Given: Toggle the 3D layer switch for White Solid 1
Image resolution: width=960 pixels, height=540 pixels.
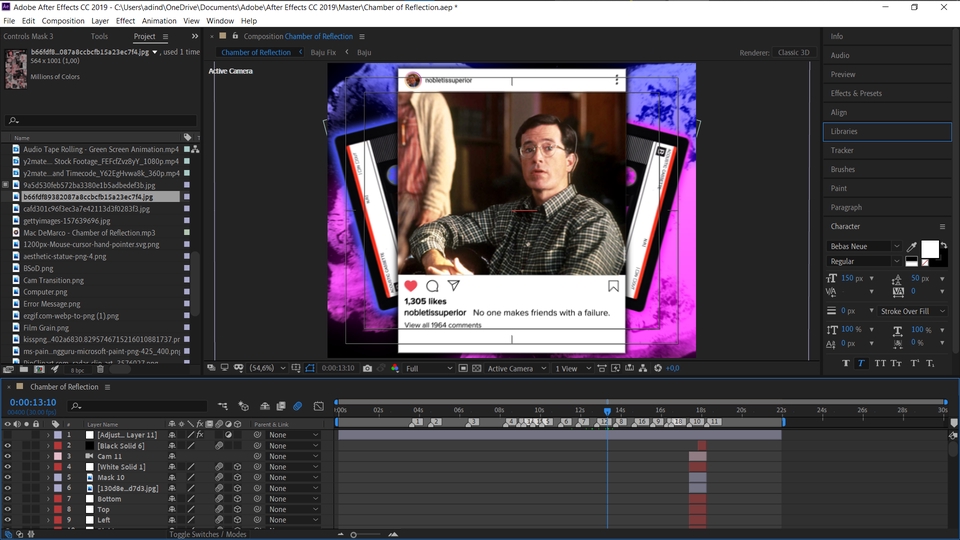Looking at the screenshot, I should [237, 467].
